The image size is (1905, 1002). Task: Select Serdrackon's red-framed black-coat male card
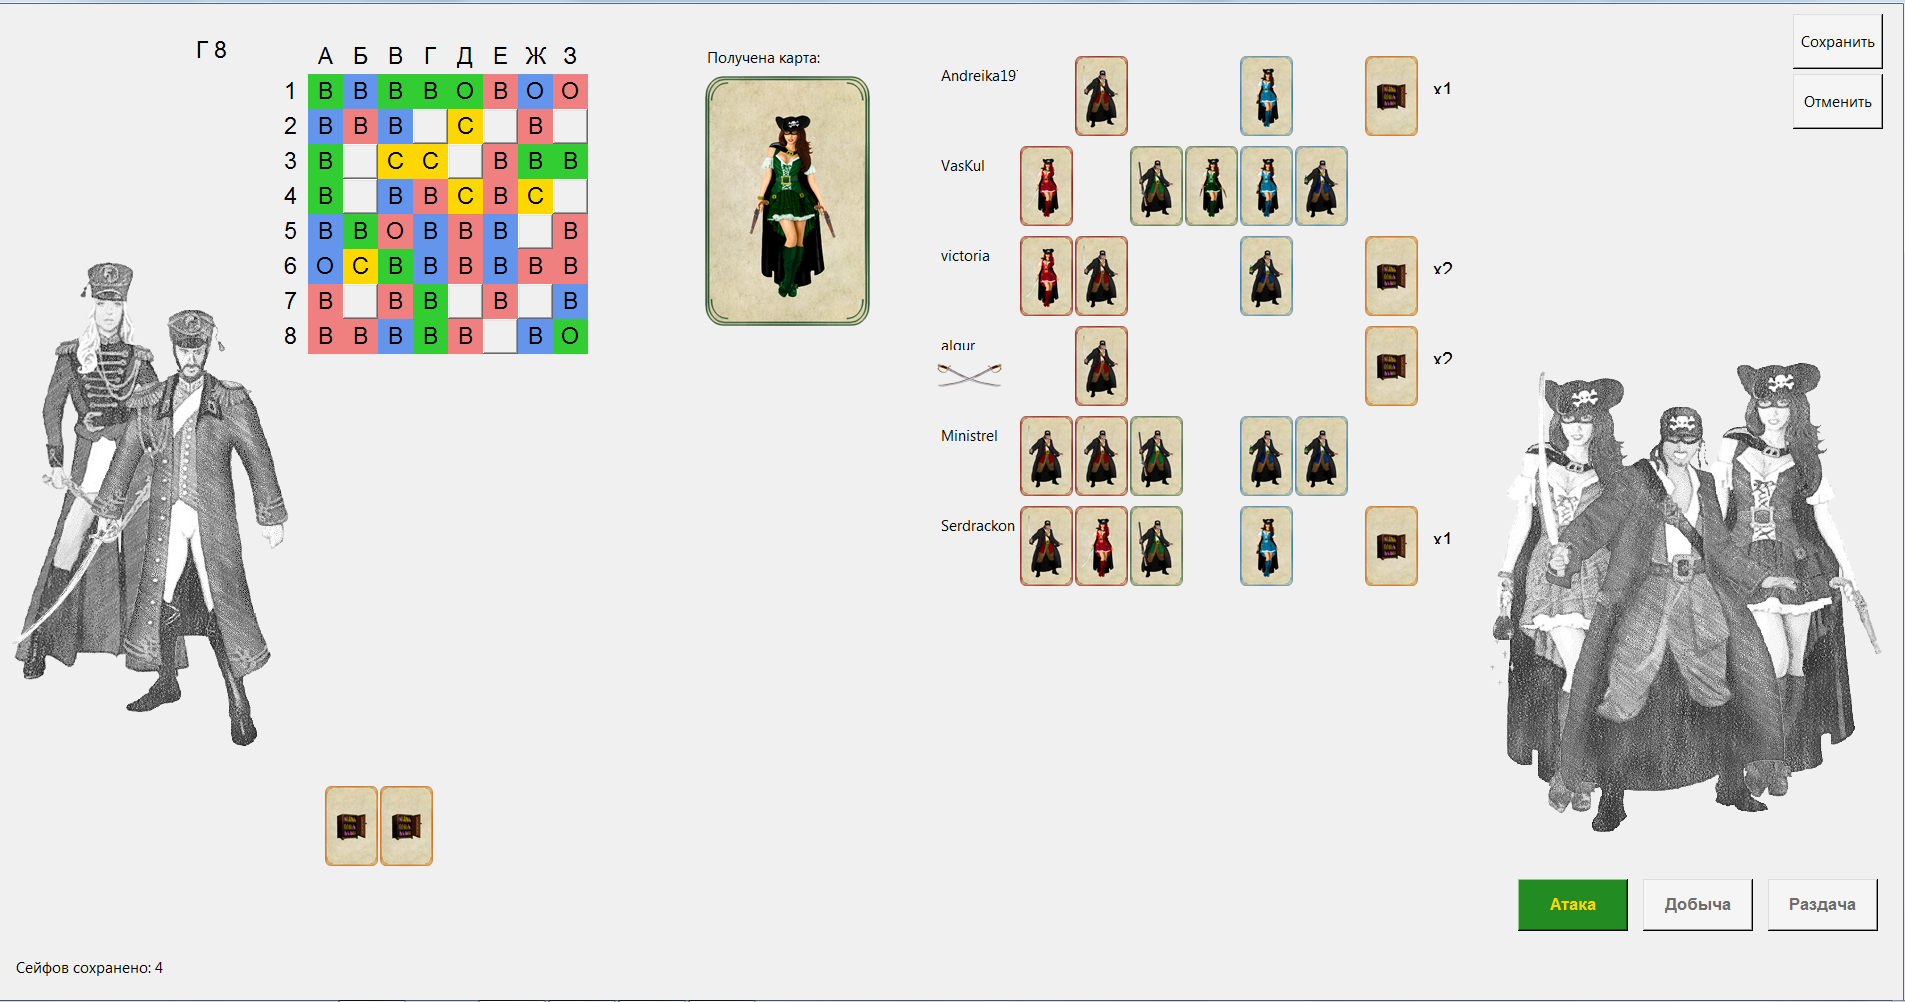pyautogui.click(x=1046, y=546)
